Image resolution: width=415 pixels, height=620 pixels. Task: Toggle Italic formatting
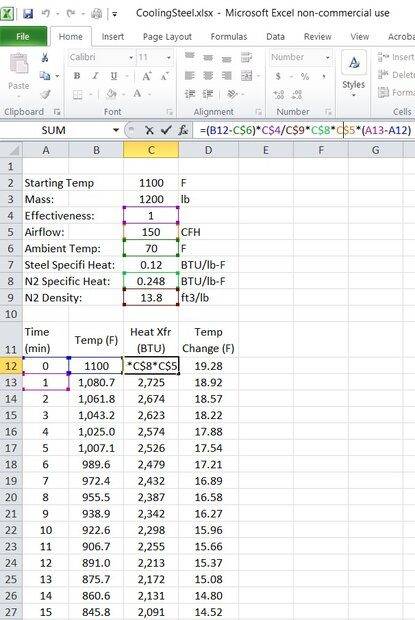(95, 76)
